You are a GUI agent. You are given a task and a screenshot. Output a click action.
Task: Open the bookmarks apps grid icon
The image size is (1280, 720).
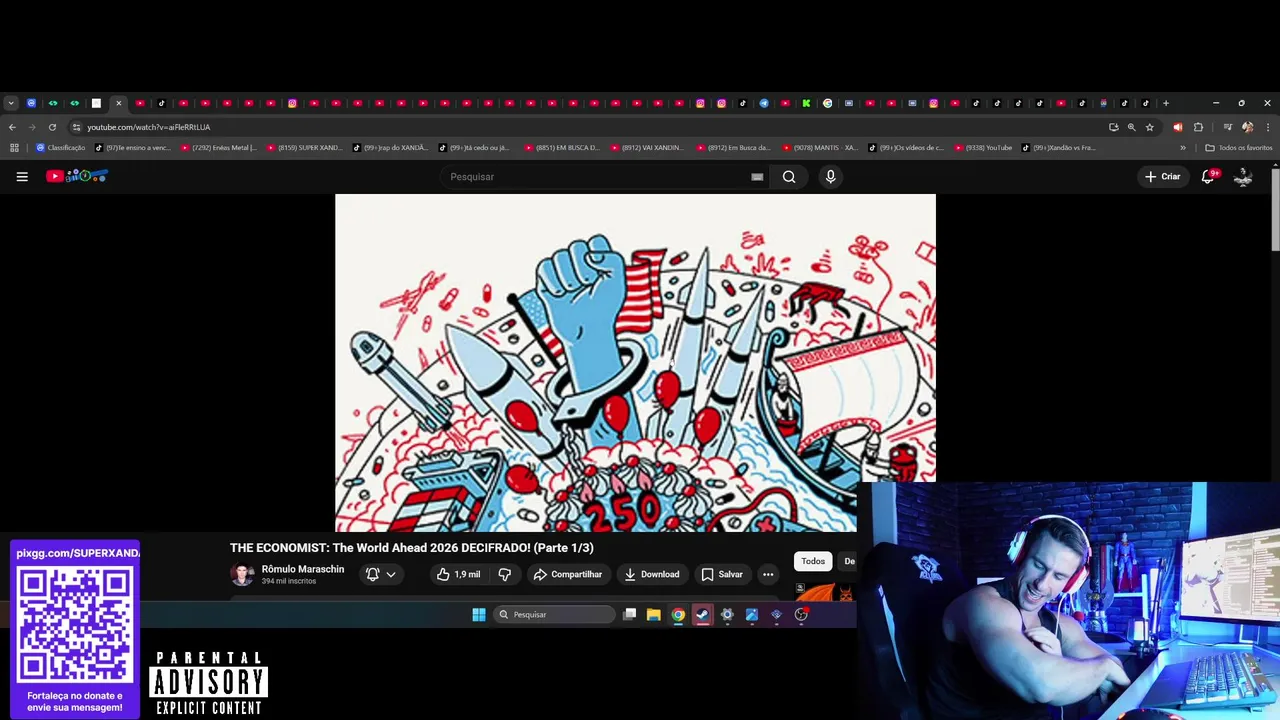[14, 148]
